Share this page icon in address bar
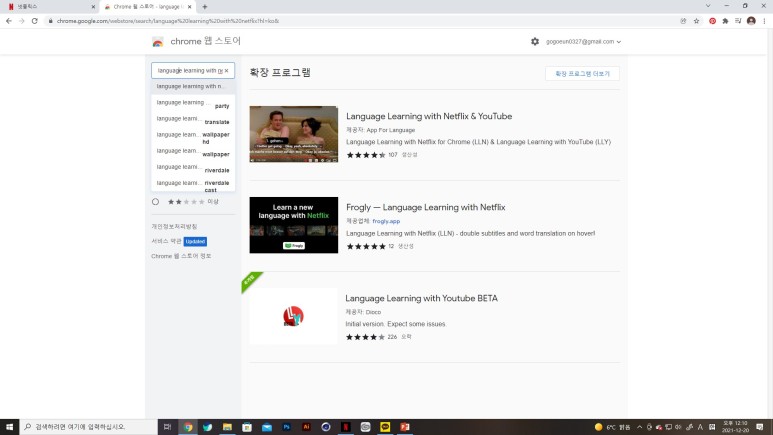773x435 pixels. pos(683,21)
